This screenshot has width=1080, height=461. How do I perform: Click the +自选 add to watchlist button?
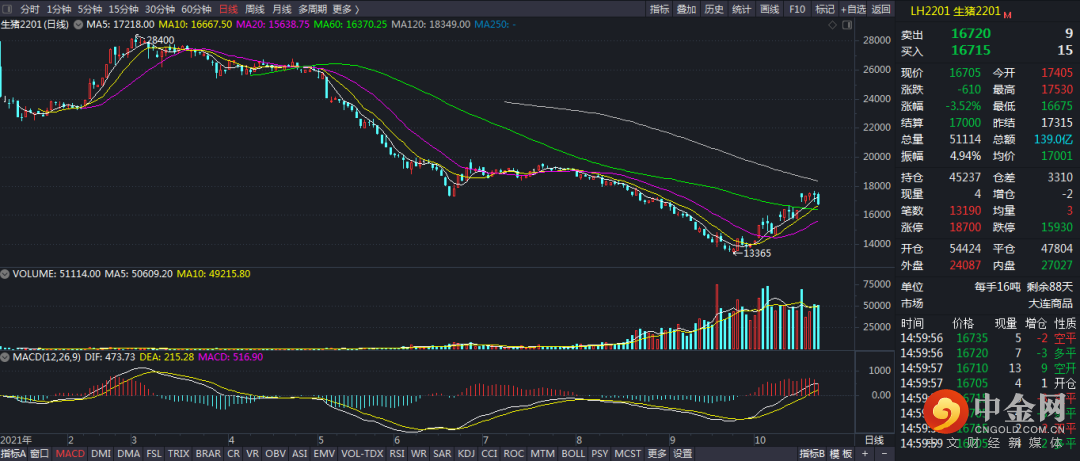(852, 8)
